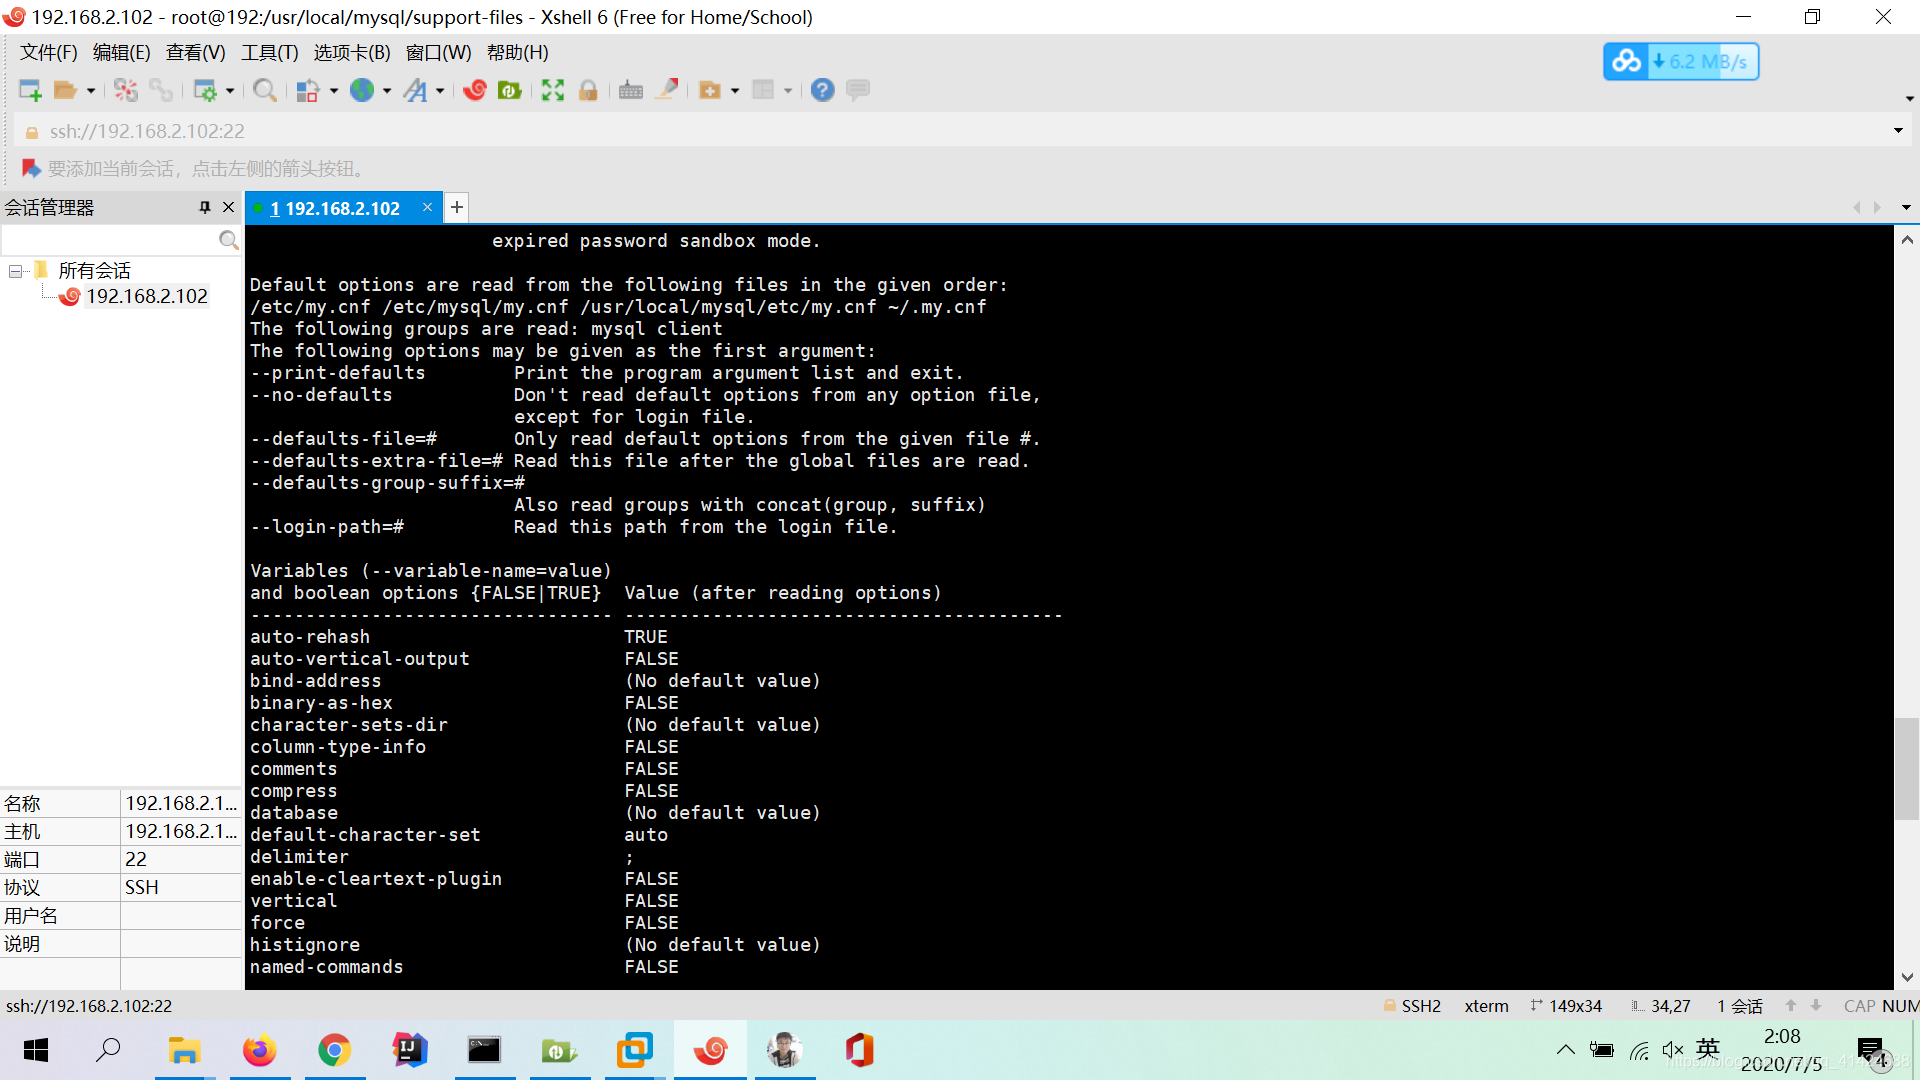Expand the globe encoding dropdown arrow
This screenshot has width=1920, height=1080.
(x=387, y=91)
